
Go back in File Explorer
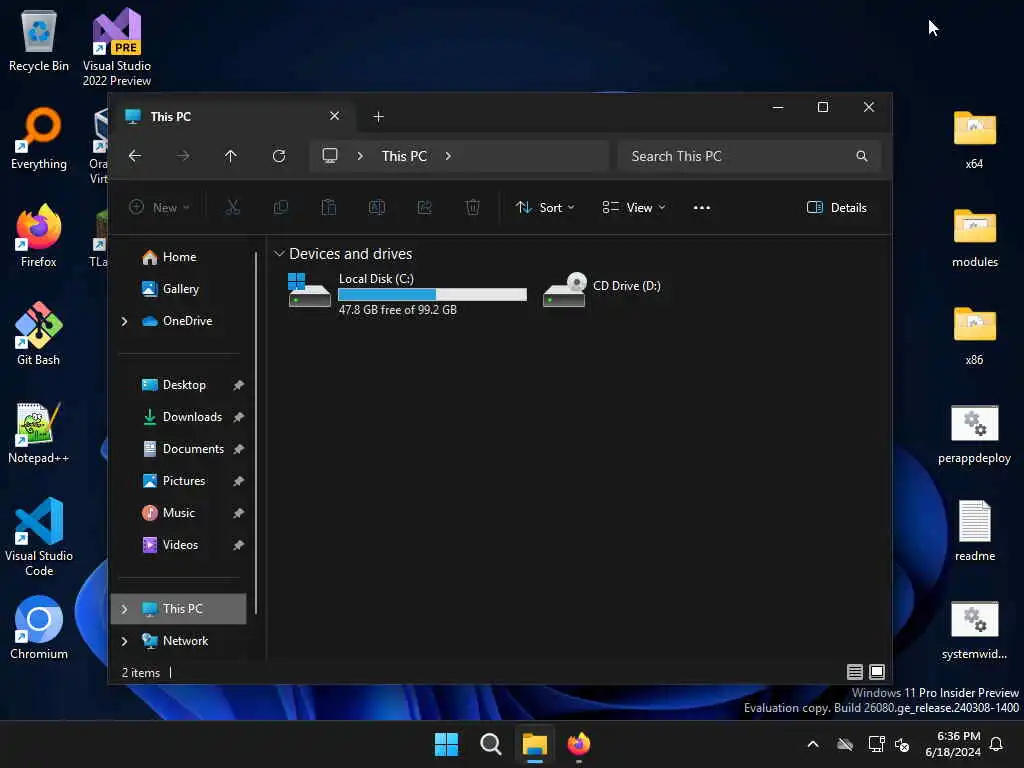click(x=135, y=156)
